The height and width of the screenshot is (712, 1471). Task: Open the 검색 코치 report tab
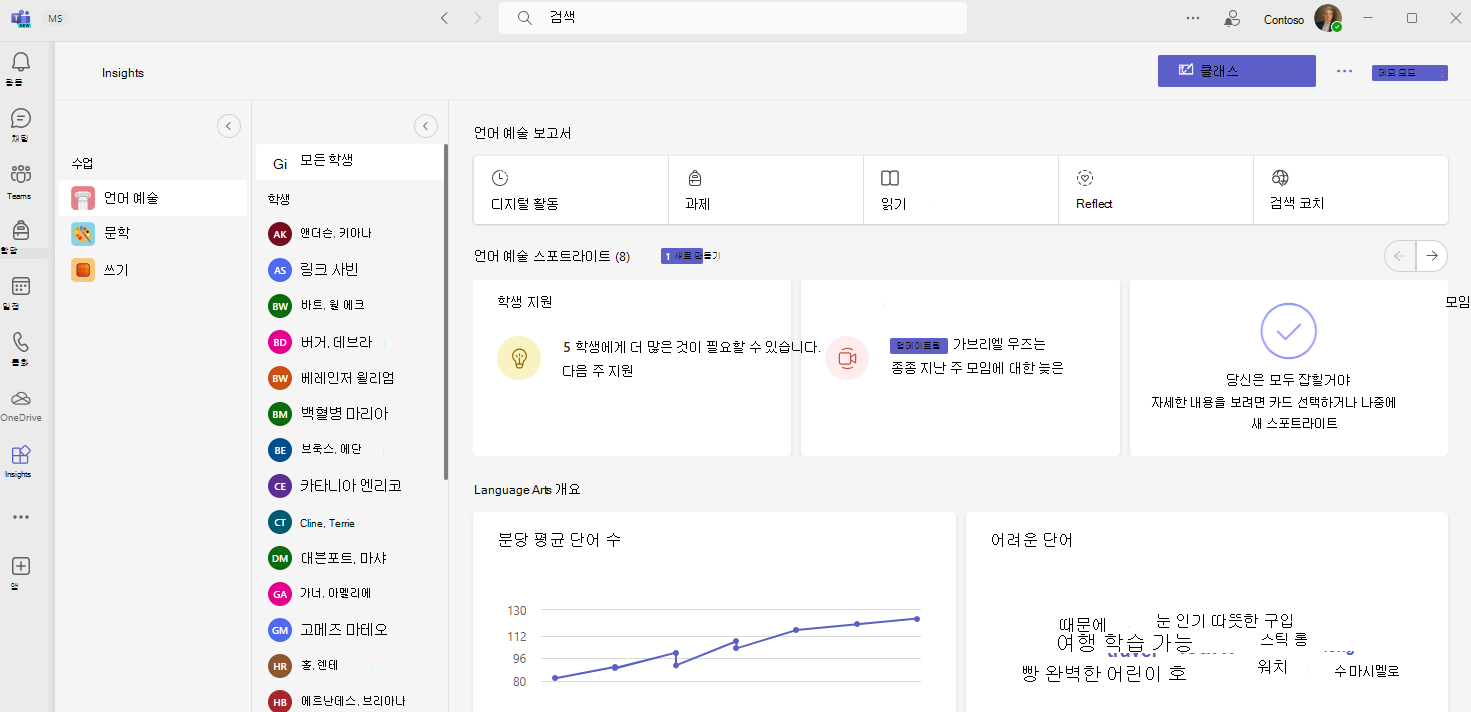(1351, 190)
